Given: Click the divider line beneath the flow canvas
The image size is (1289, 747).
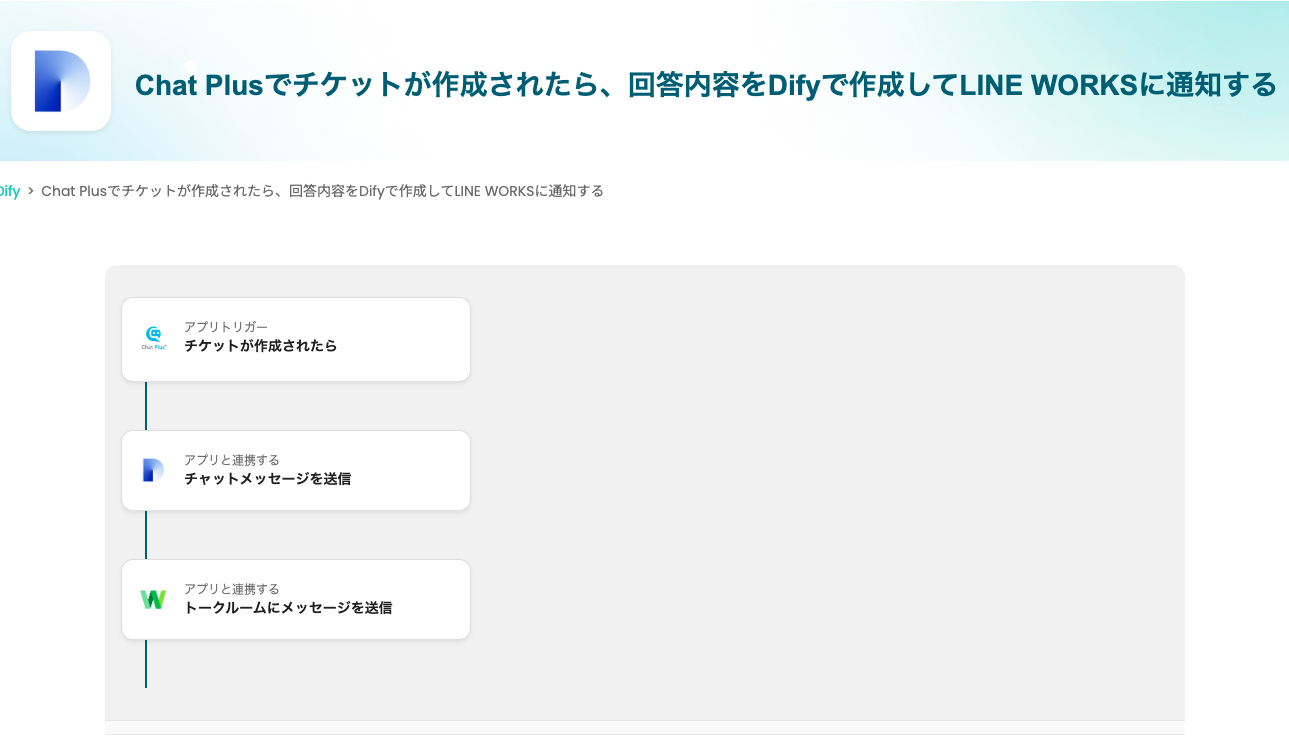Looking at the screenshot, I should click(645, 720).
